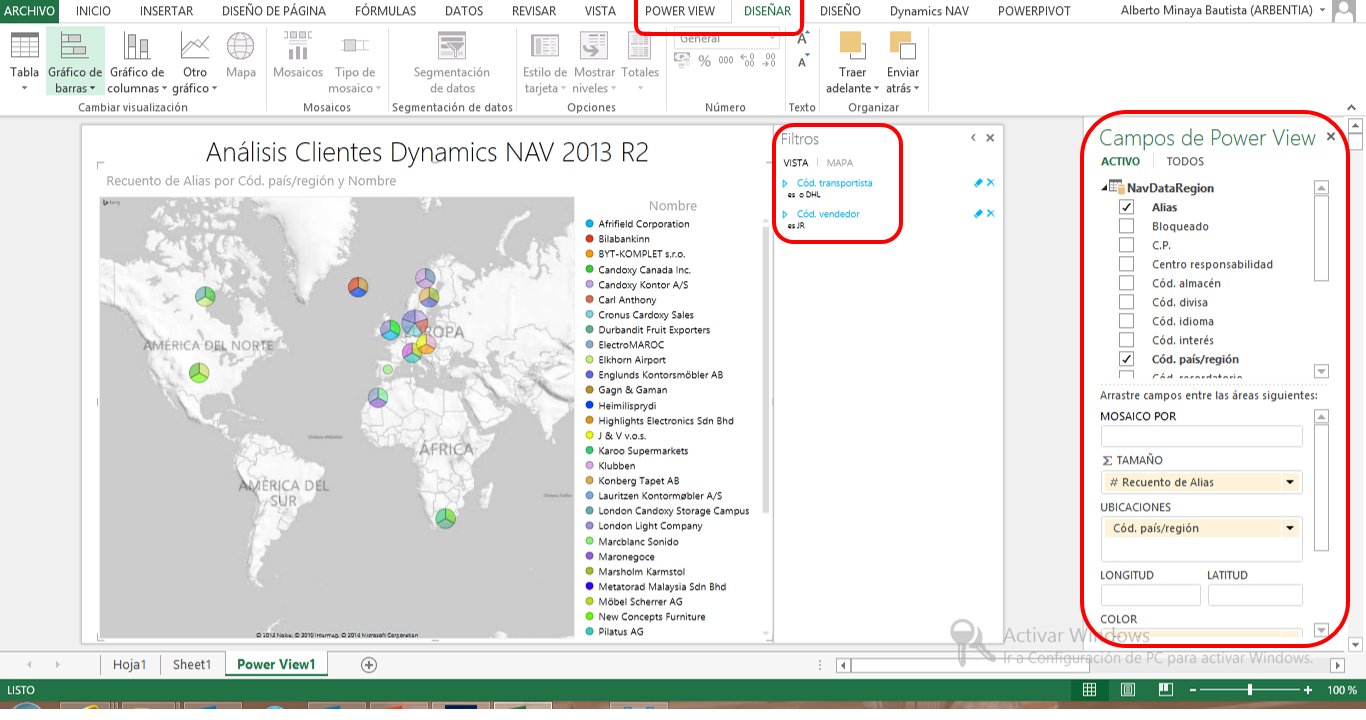Show TODOS fields in field list
Image resolution: width=1366 pixels, height=720 pixels.
click(1185, 161)
